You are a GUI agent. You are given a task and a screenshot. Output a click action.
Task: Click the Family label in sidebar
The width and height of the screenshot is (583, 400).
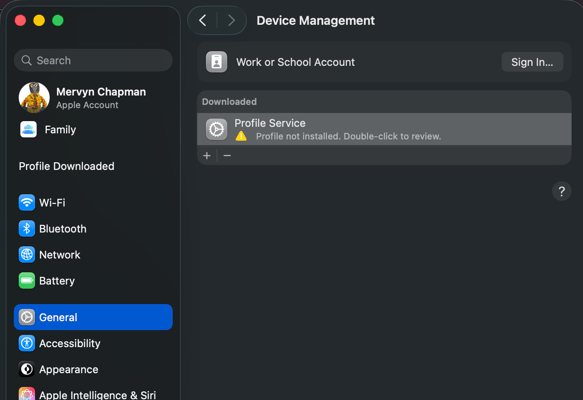click(60, 129)
